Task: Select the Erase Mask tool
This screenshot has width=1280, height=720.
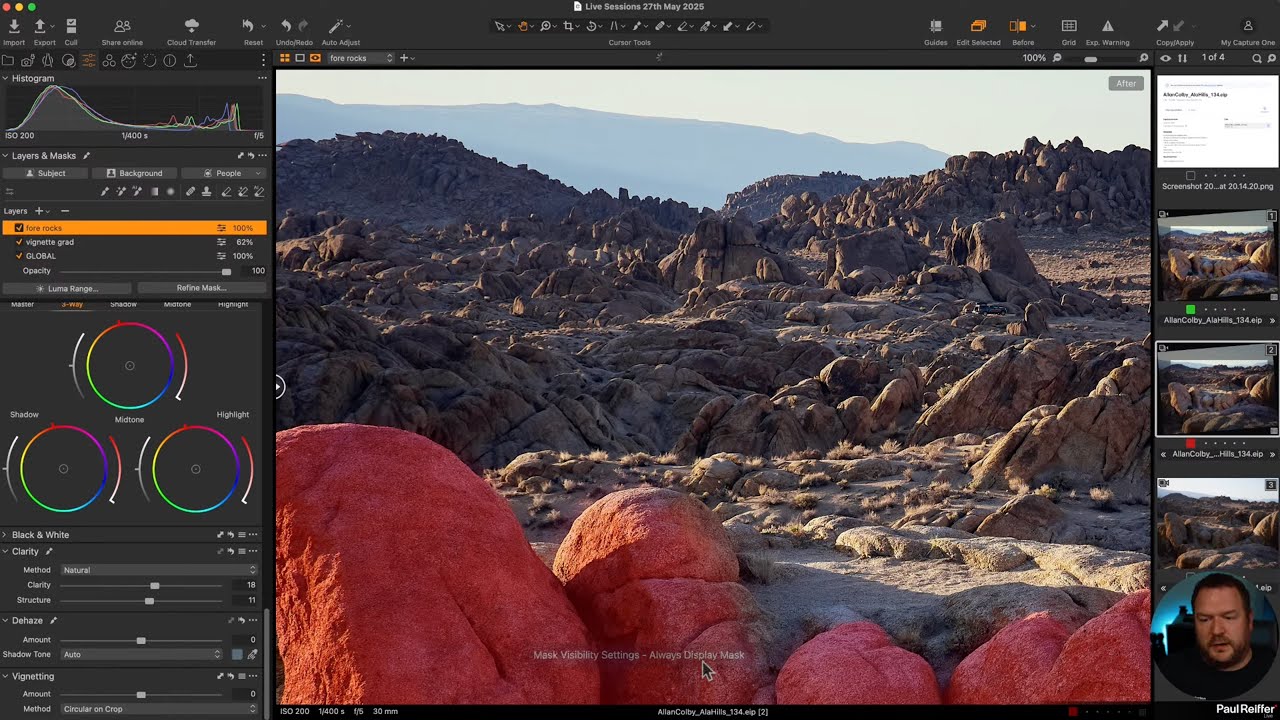Action: tap(226, 192)
